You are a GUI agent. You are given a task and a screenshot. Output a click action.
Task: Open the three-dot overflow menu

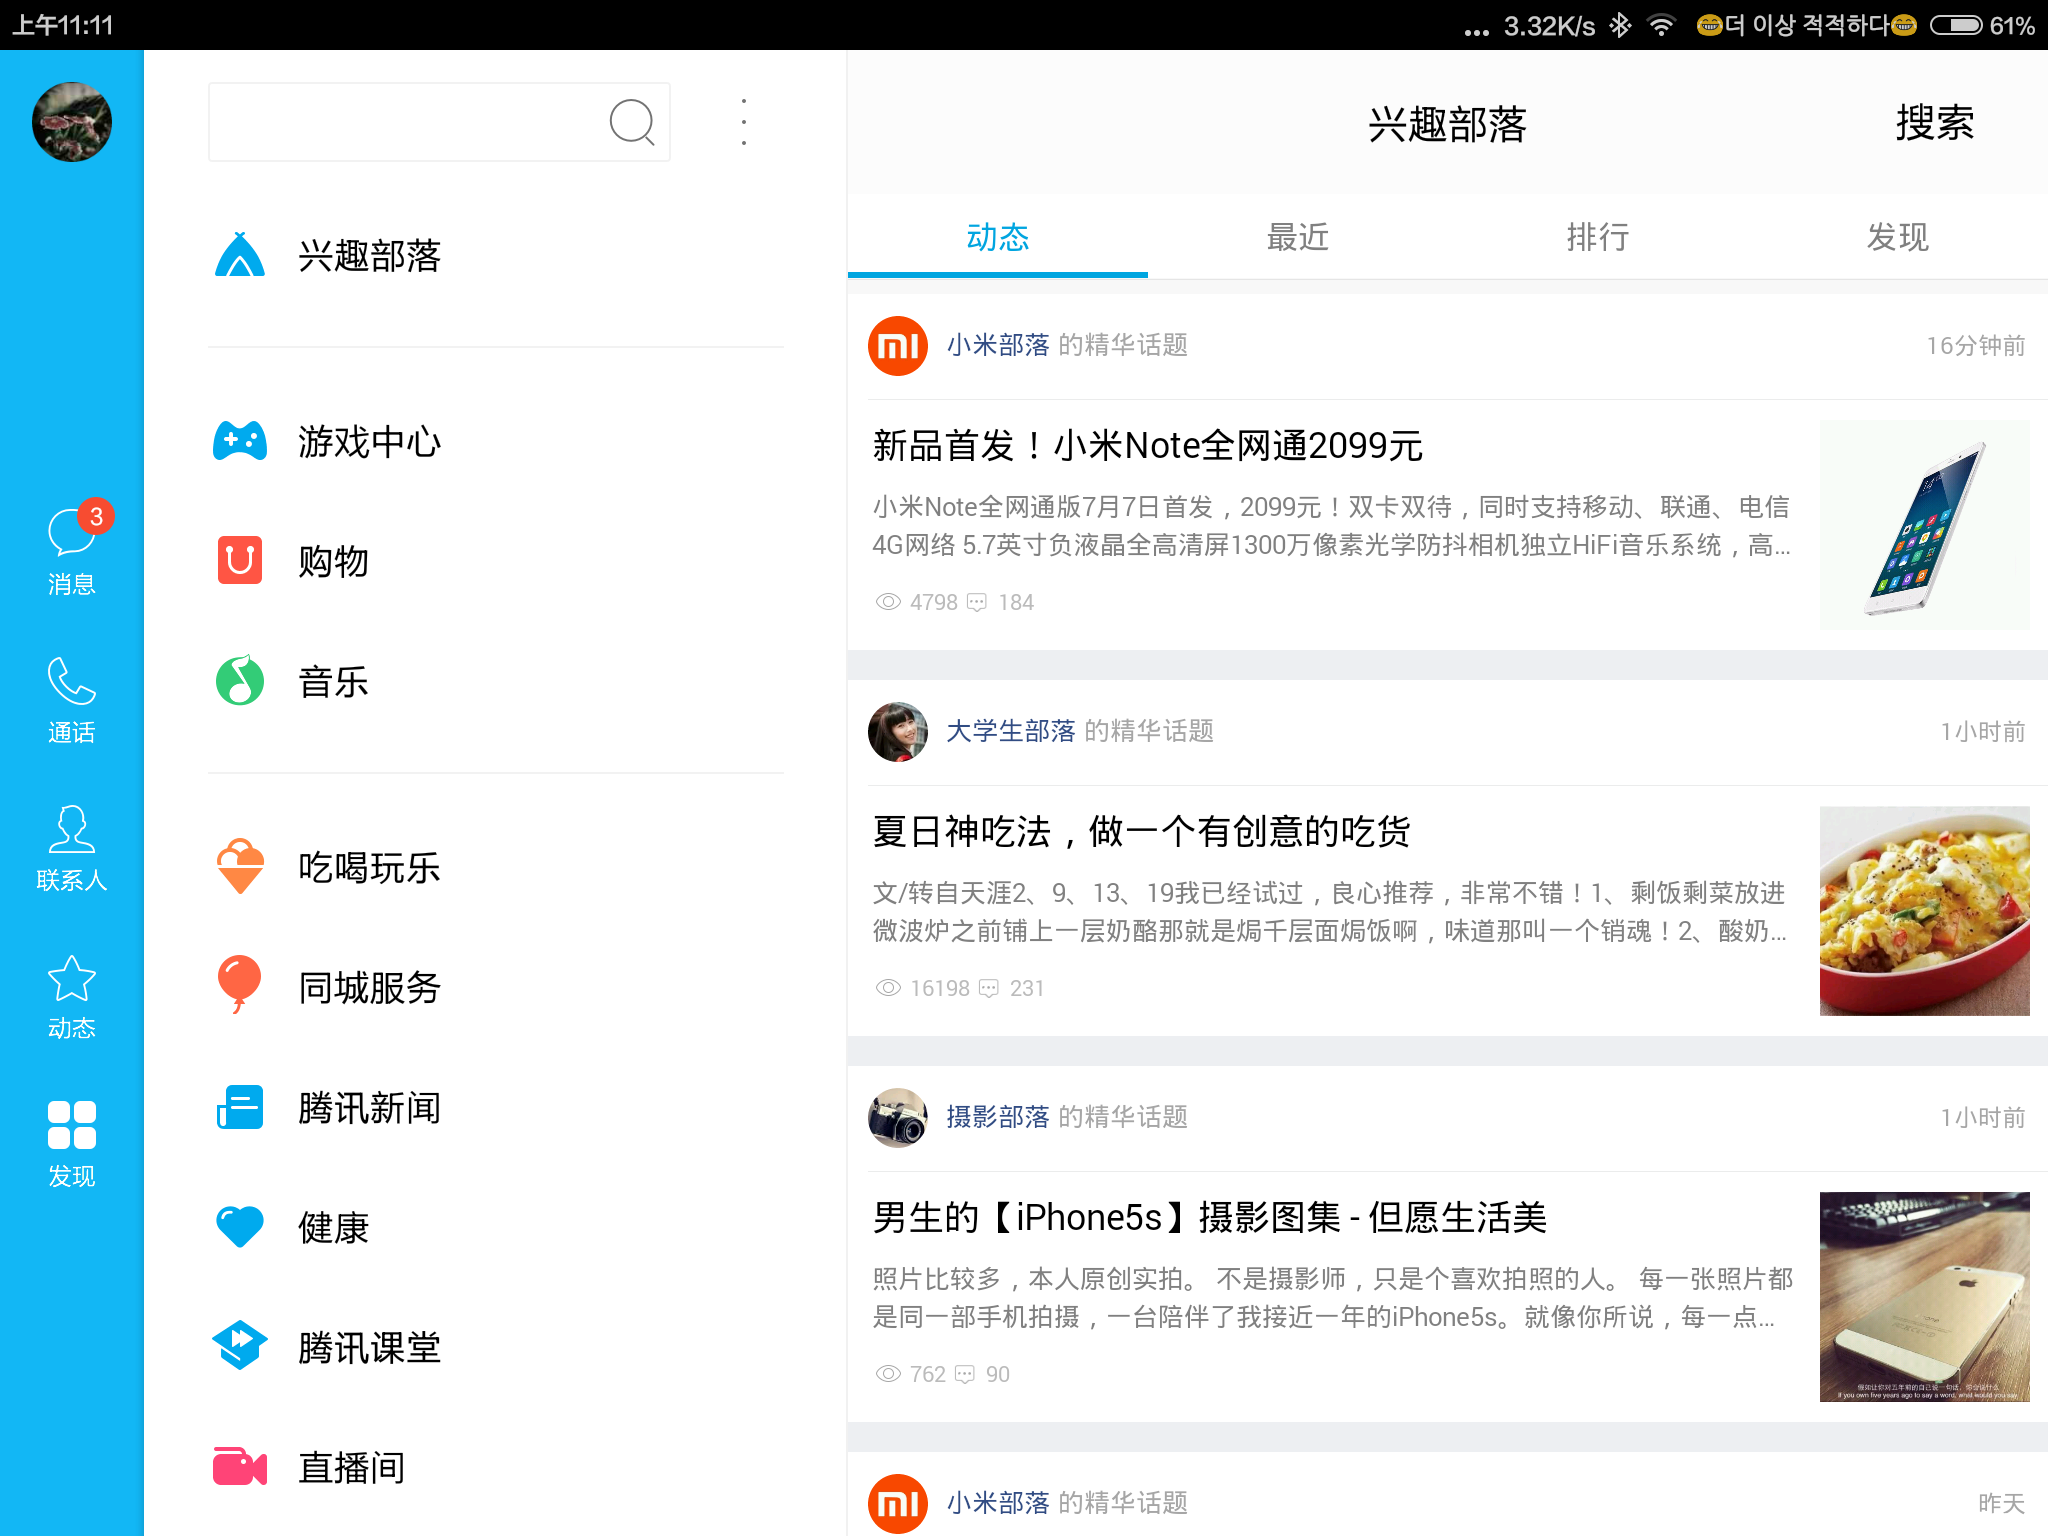click(x=744, y=122)
